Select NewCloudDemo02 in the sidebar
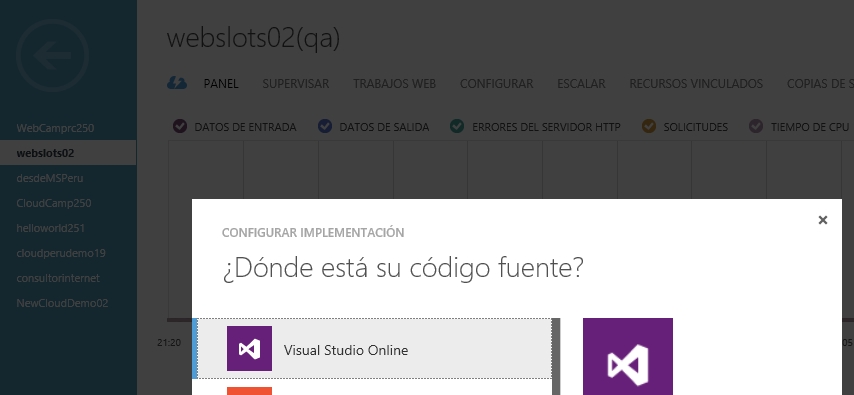The image size is (854, 395). (68, 303)
